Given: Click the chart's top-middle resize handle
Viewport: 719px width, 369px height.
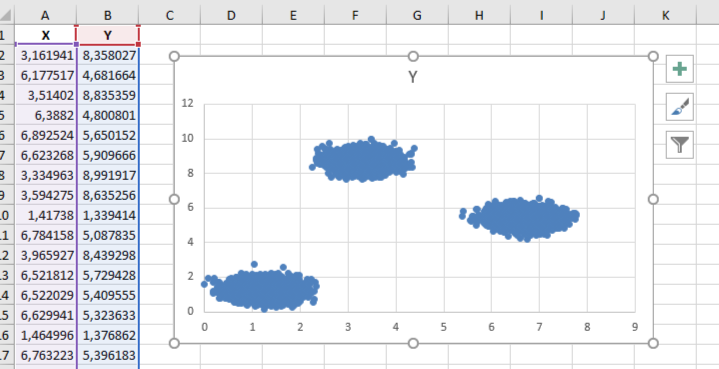Looking at the screenshot, I should point(413,56).
